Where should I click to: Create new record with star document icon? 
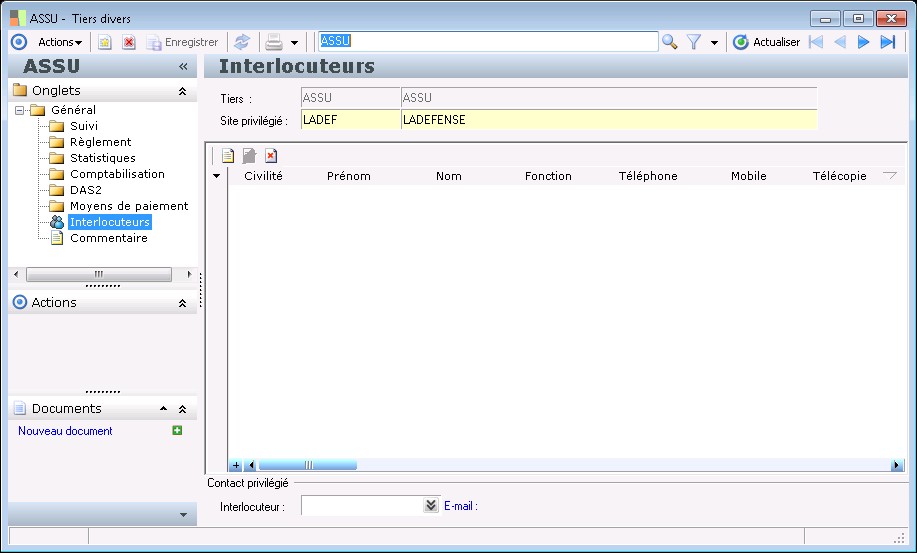click(105, 42)
